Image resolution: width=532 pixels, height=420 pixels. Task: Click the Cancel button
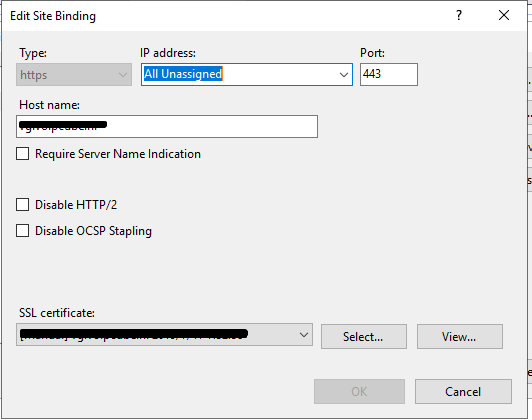[x=463, y=392]
